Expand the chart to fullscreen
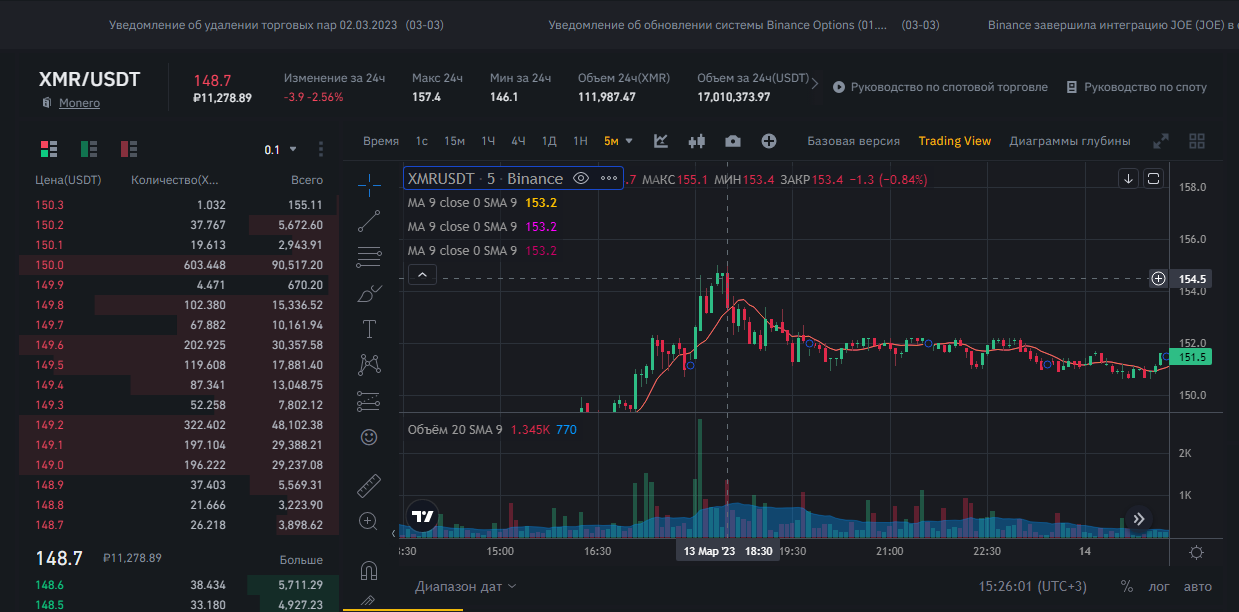1239x612 pixels. [1161, 141]
